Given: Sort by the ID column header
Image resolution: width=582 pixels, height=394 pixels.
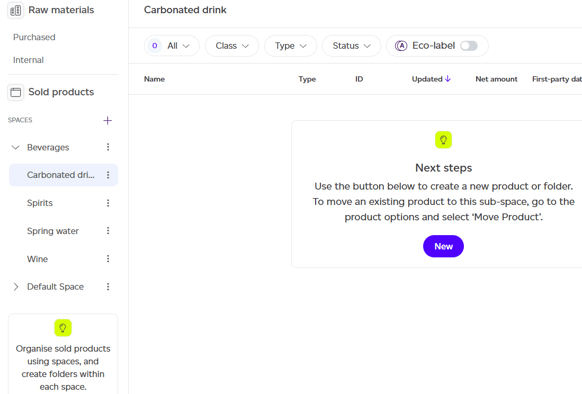Looking at the screenshot, I should (359, 79).
